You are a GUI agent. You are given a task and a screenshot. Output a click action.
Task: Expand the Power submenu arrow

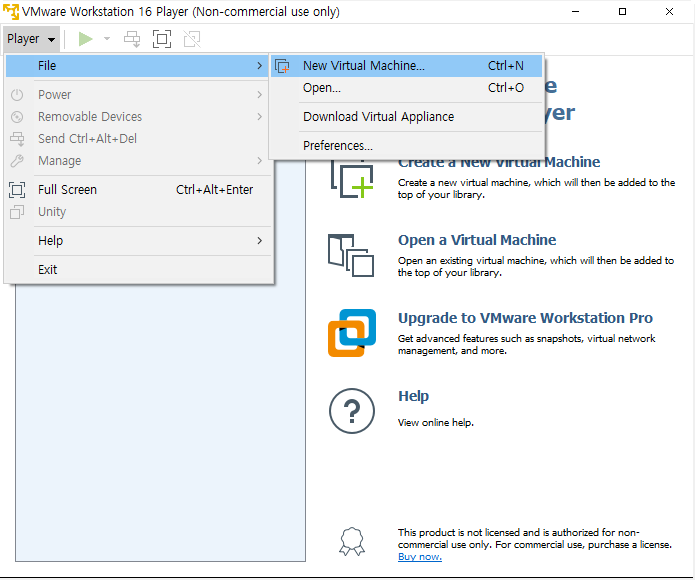[259, 95]
